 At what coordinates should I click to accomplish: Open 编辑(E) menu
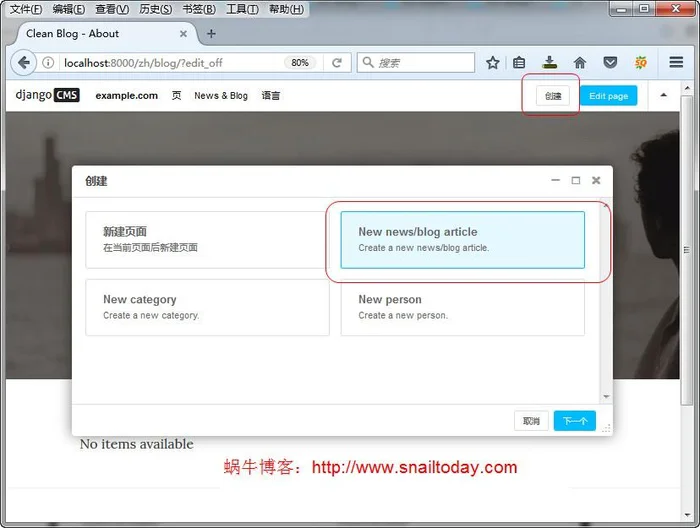[x=69, y=9]
